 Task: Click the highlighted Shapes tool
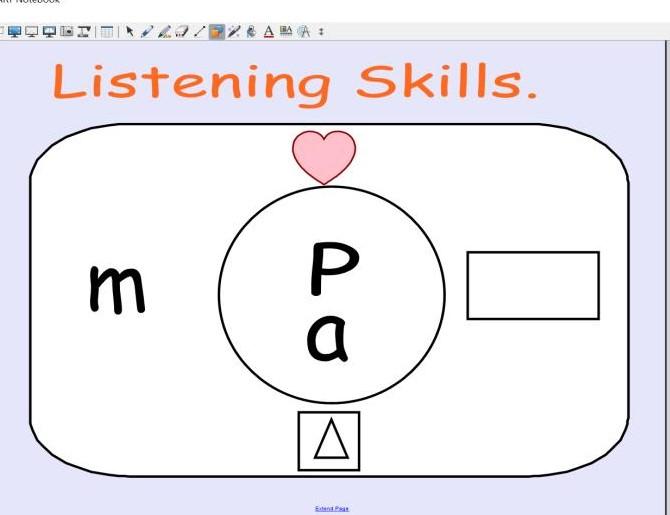pyautogui.click(x=216, y=32)
